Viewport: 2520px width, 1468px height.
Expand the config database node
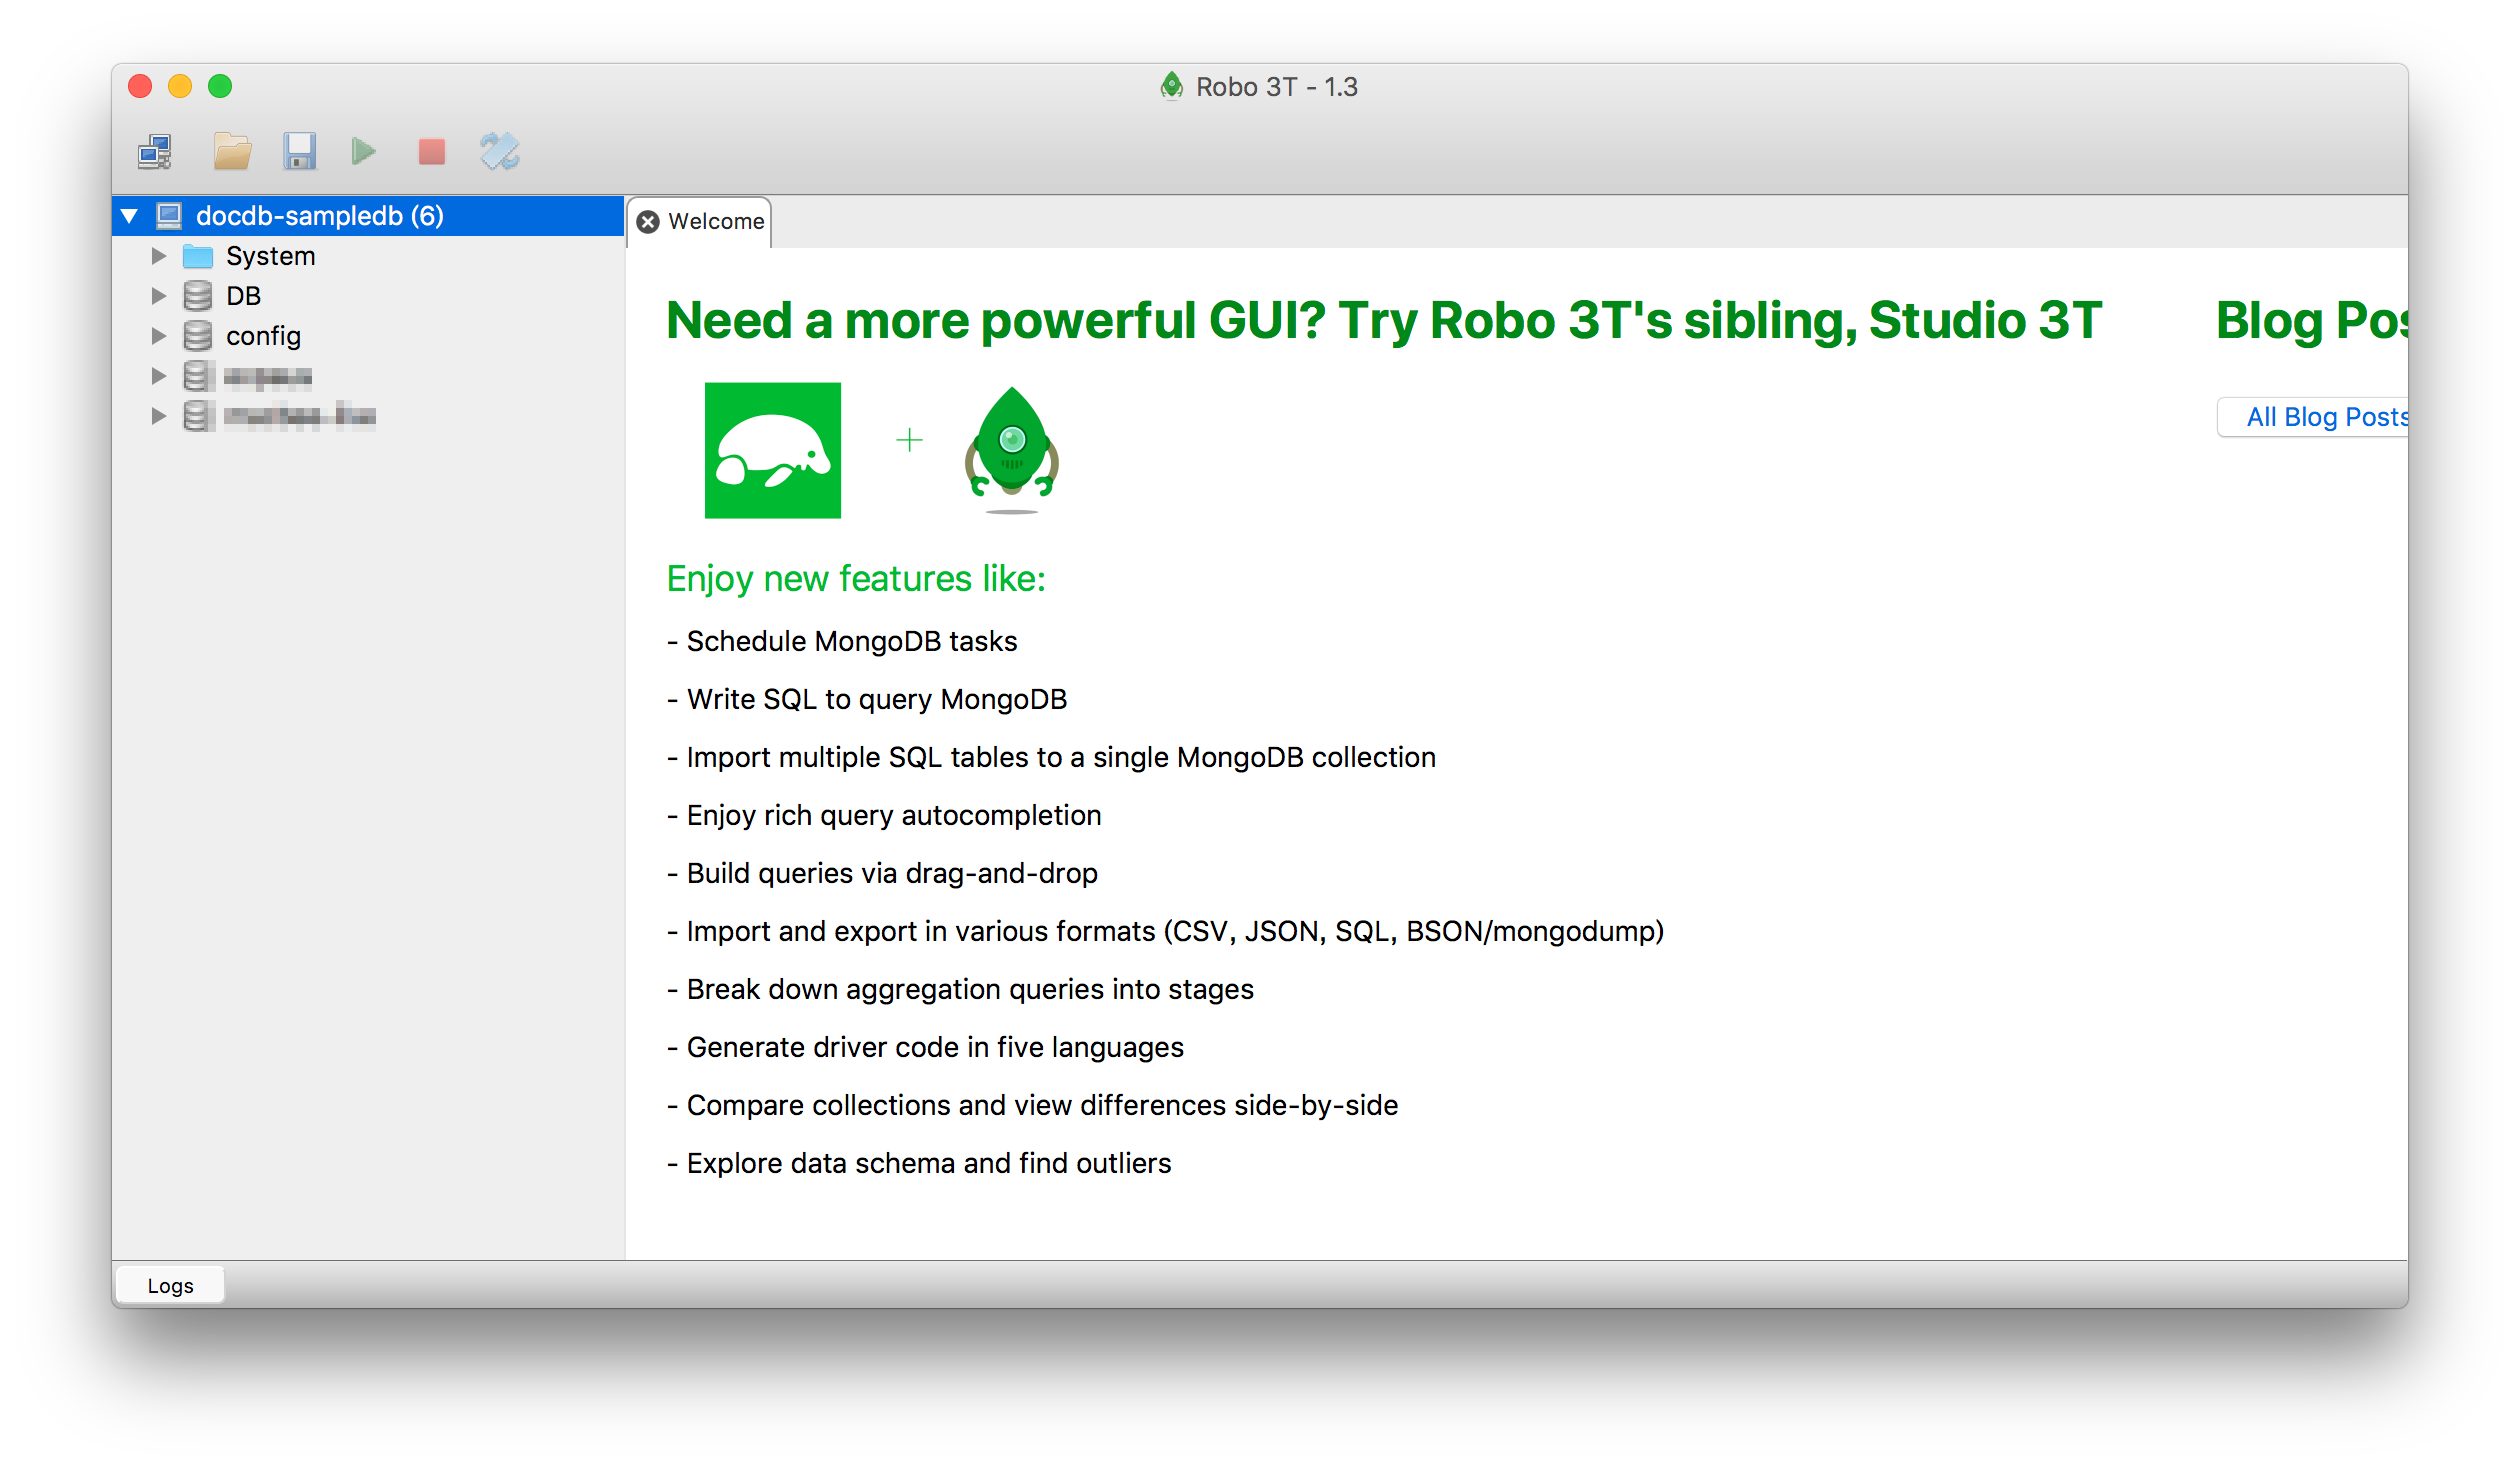(158, 336)
